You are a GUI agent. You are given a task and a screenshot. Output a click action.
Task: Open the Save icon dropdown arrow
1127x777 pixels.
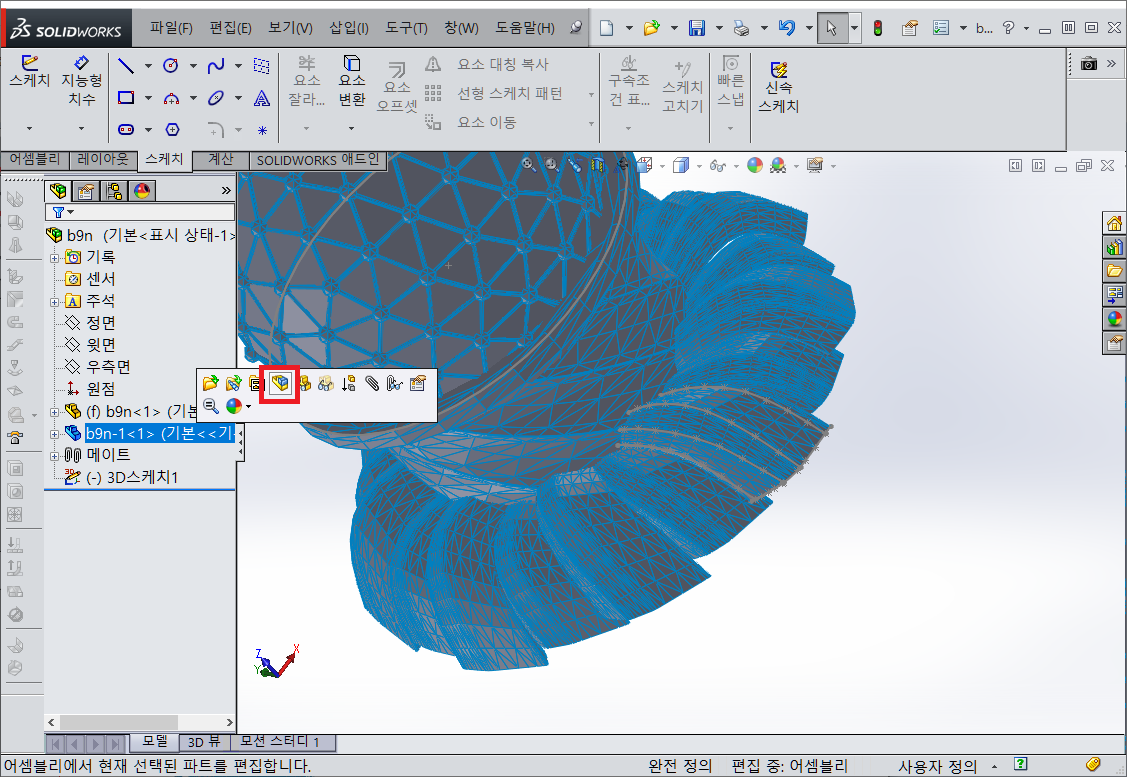coord(719,28)
